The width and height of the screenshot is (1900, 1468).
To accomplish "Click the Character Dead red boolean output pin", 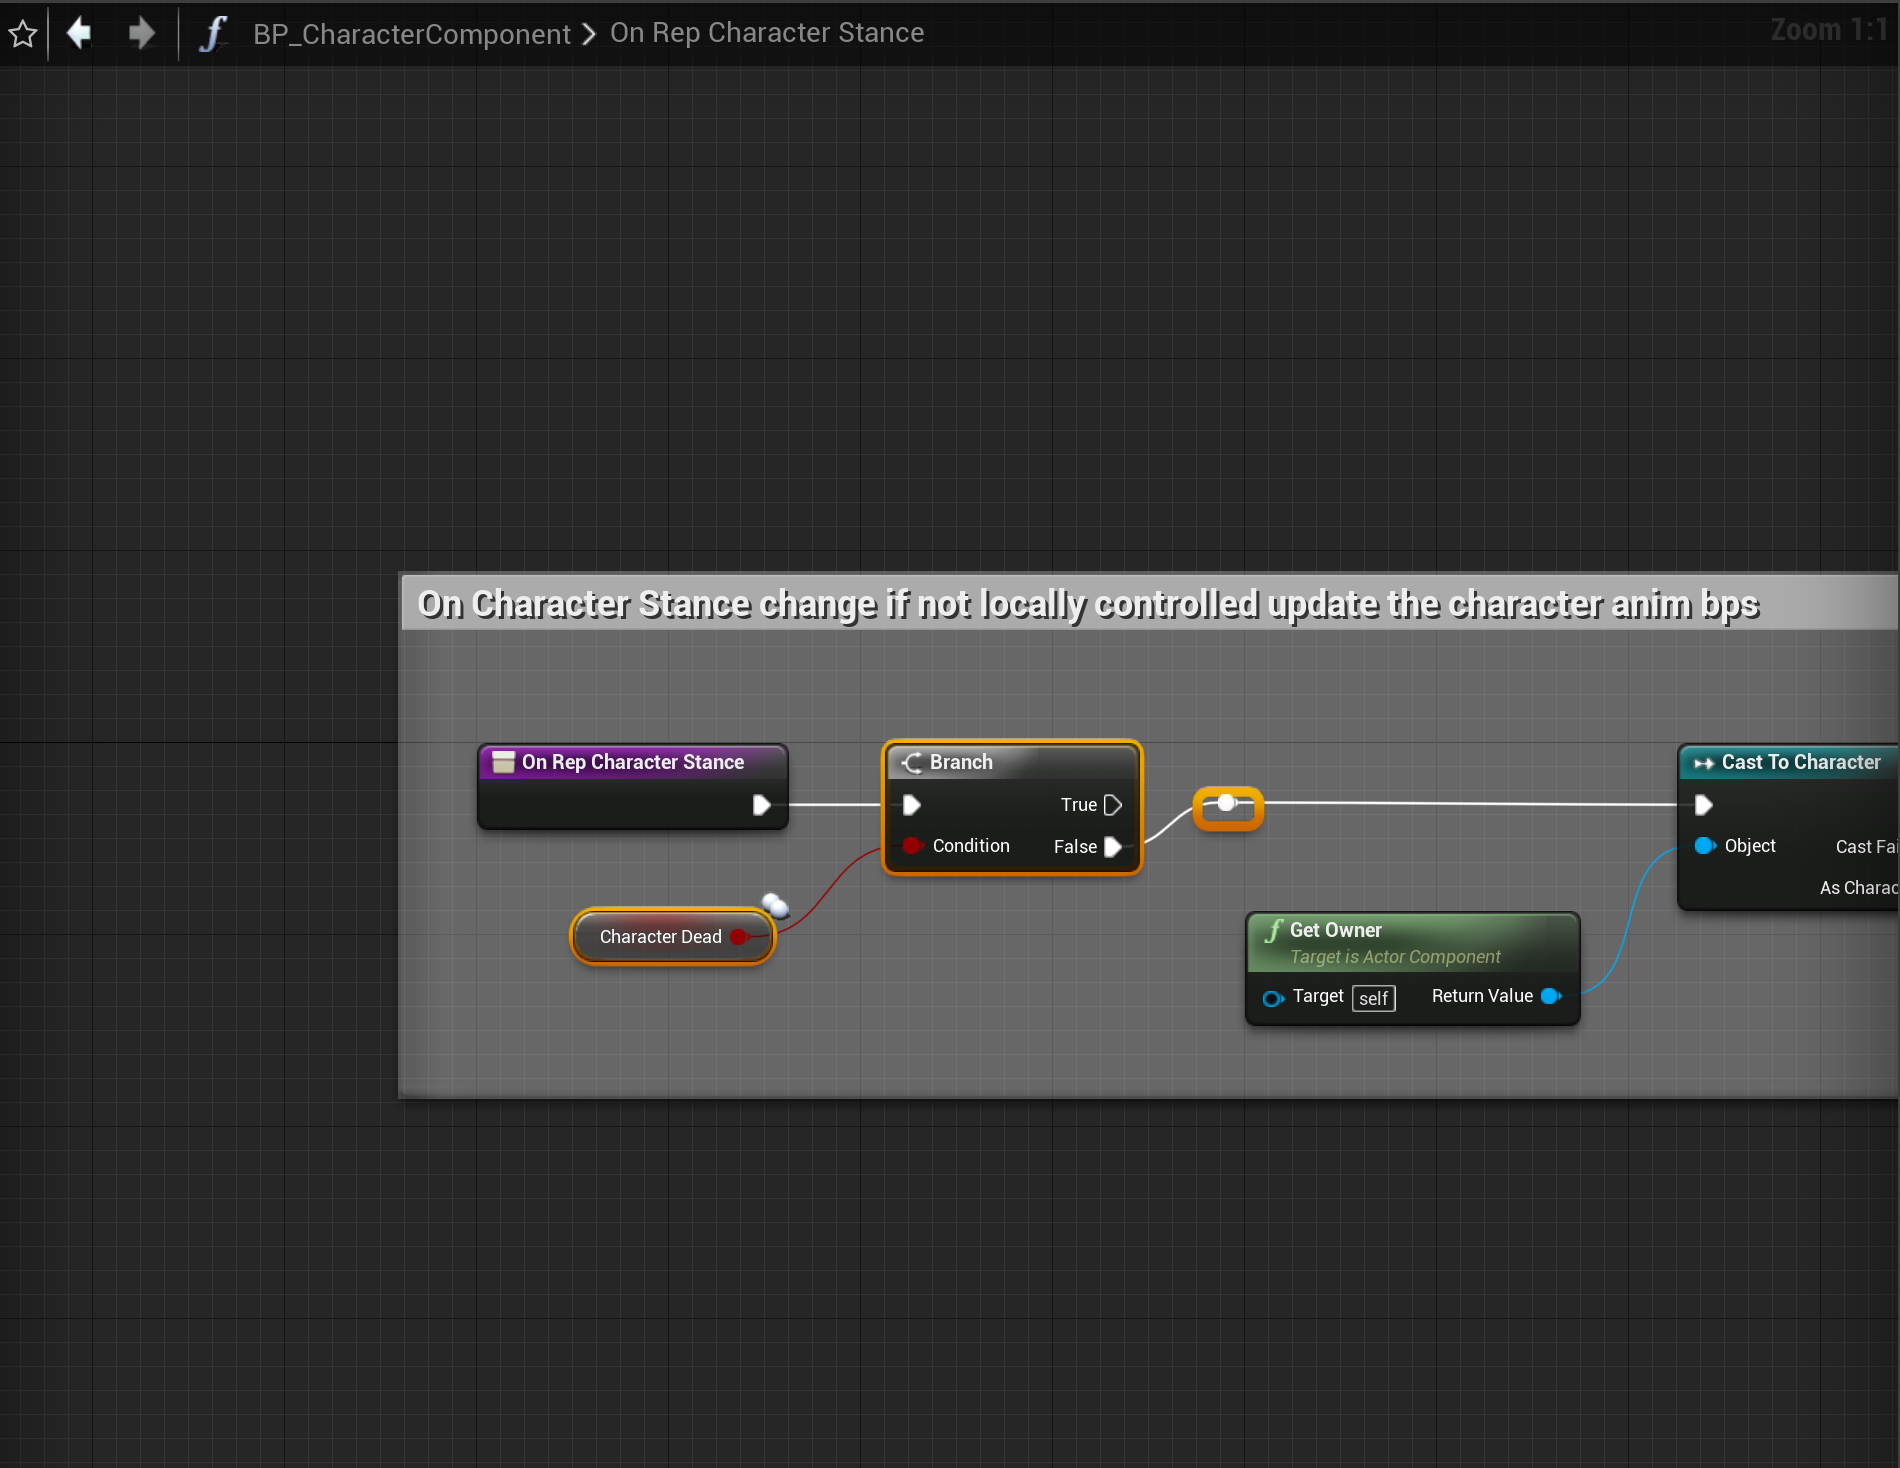I will (x=739, y=937).
